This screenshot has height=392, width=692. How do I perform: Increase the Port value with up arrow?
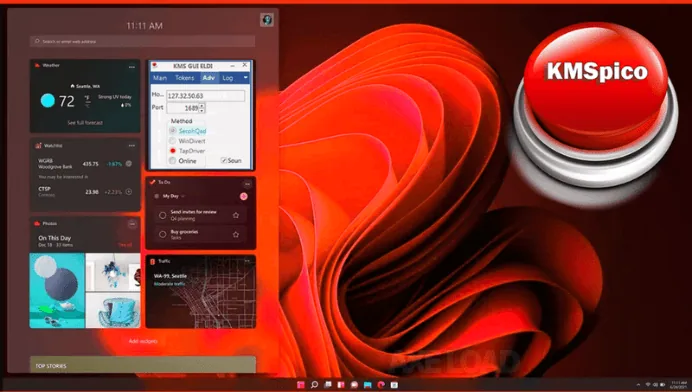point(202,106)
